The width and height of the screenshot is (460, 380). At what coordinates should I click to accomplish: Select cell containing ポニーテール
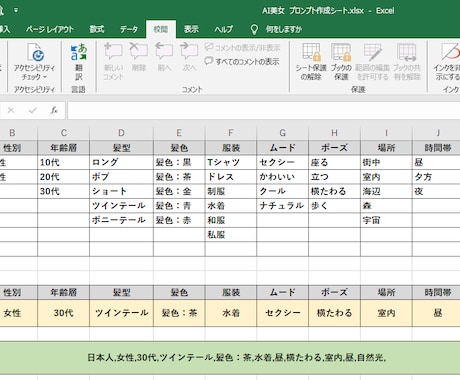tap(121, 220)
